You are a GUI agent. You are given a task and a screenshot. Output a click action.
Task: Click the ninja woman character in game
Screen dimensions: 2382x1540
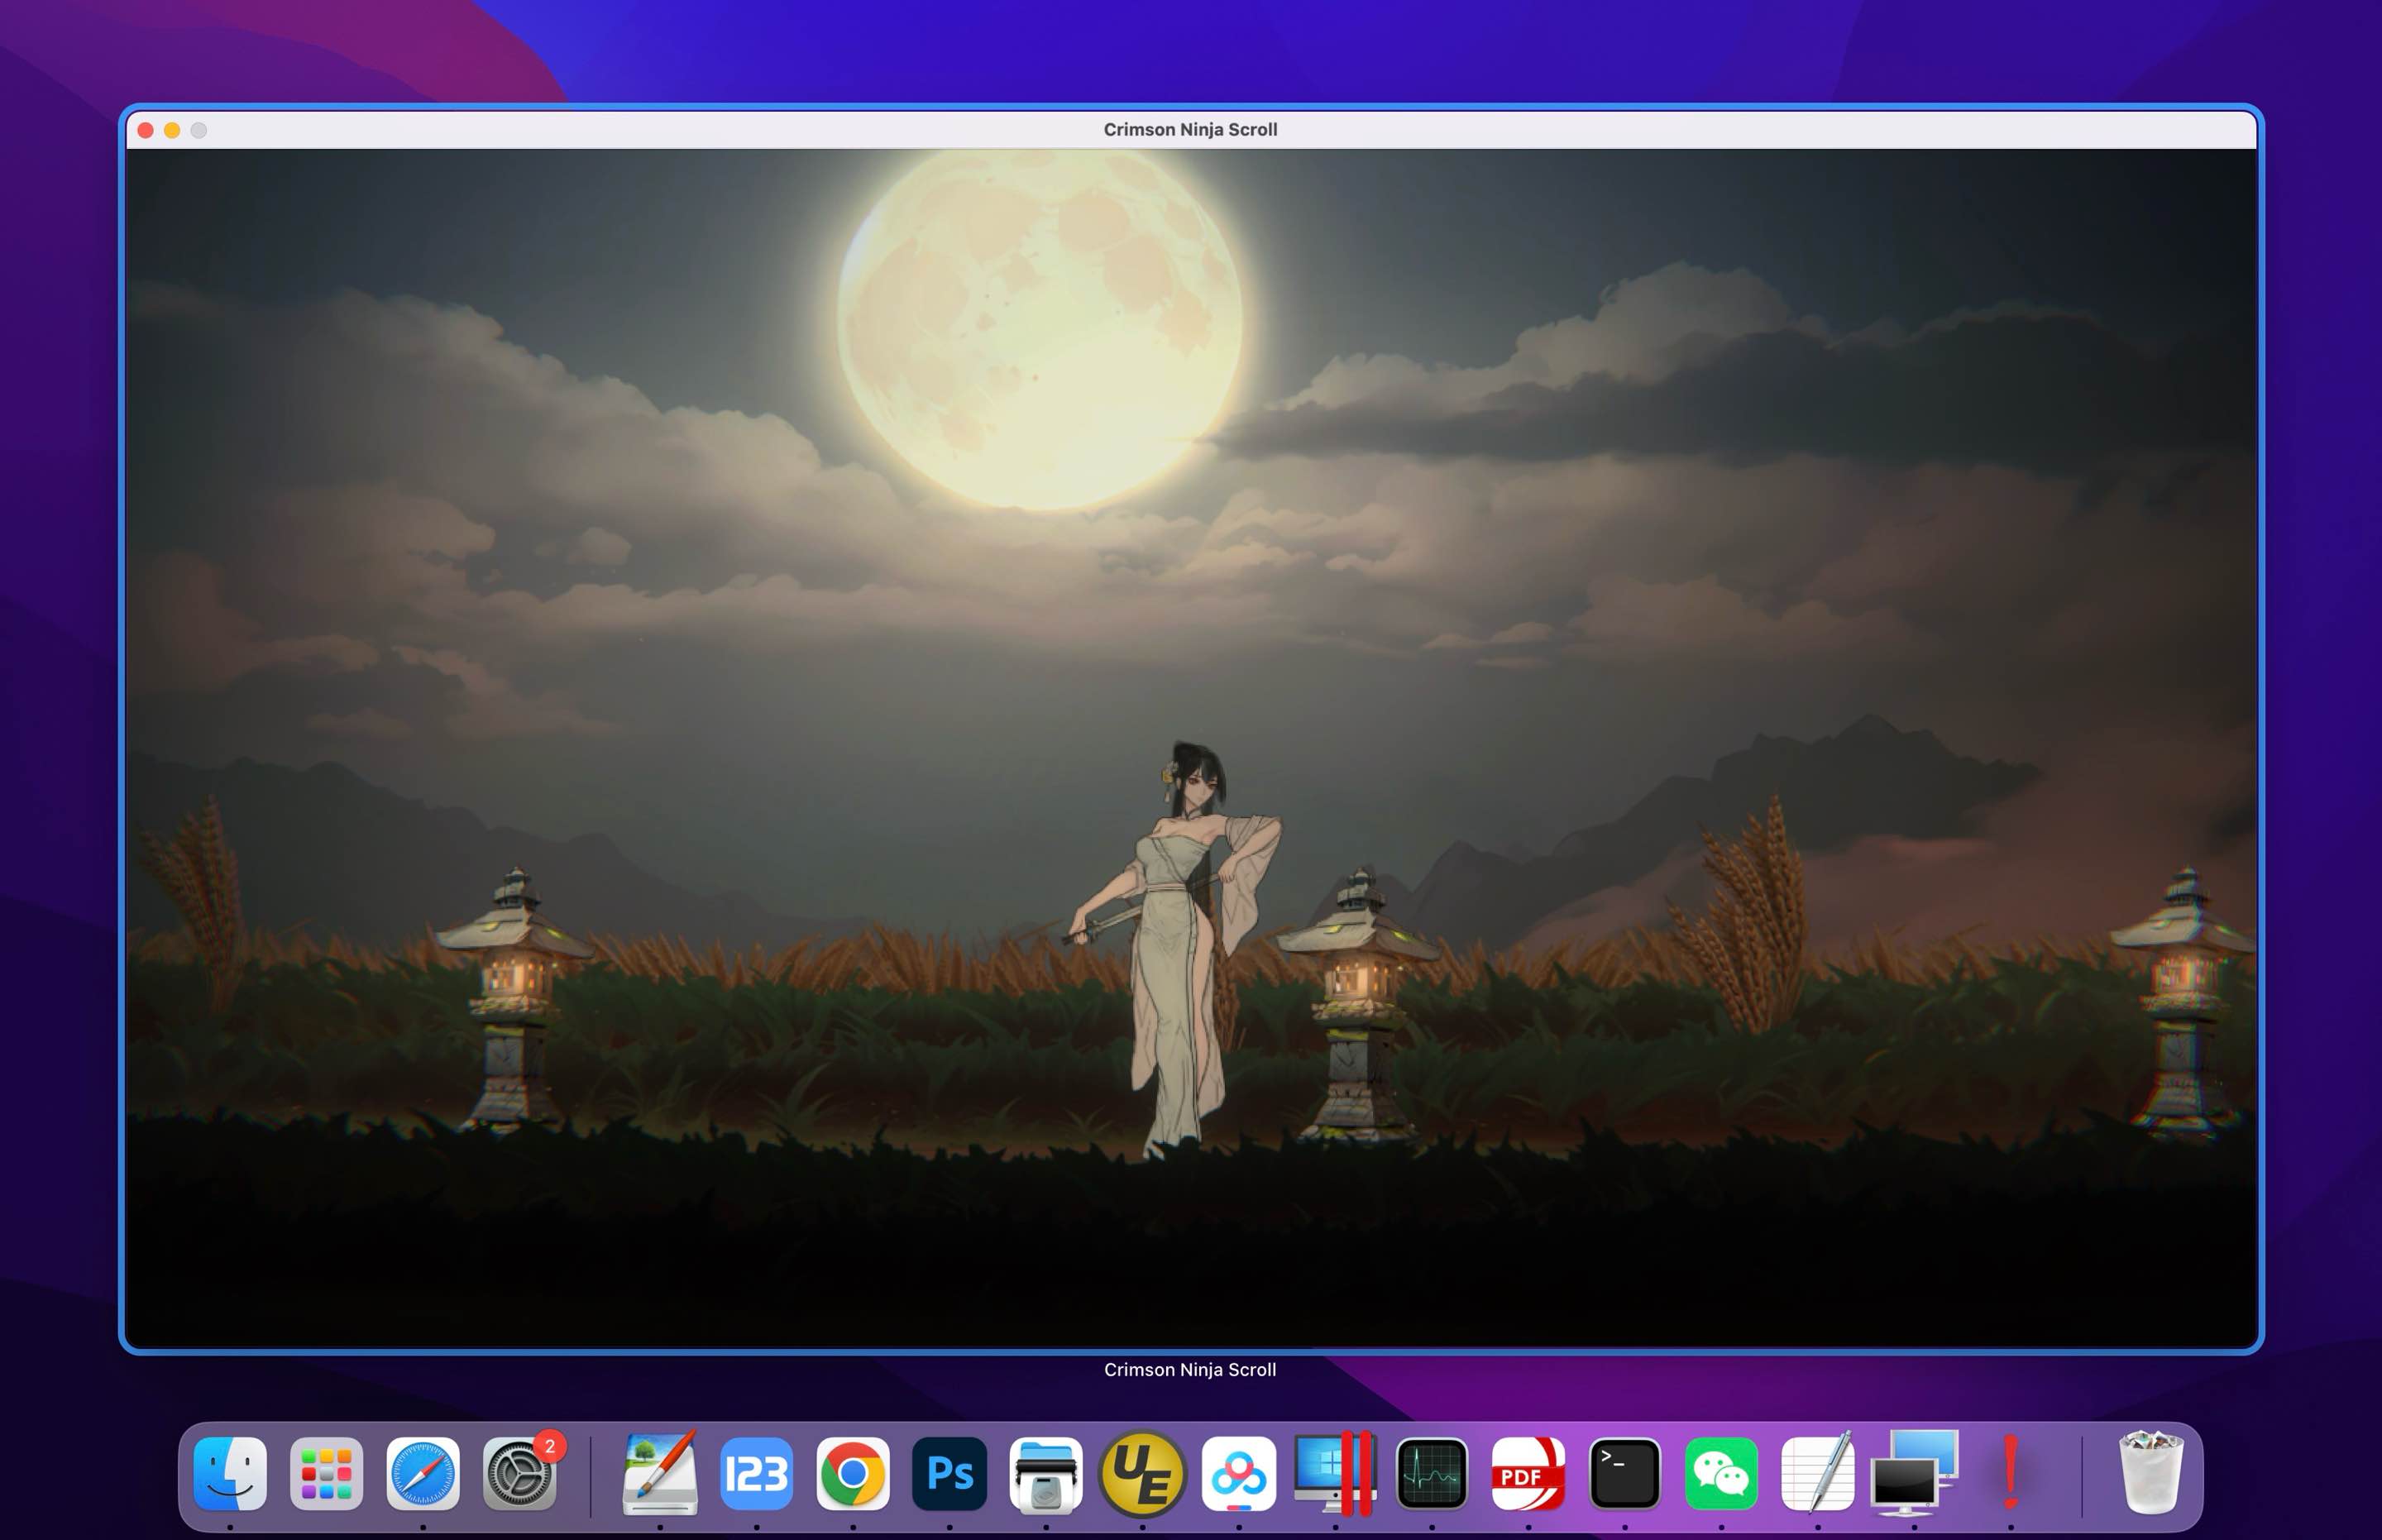1176,950
